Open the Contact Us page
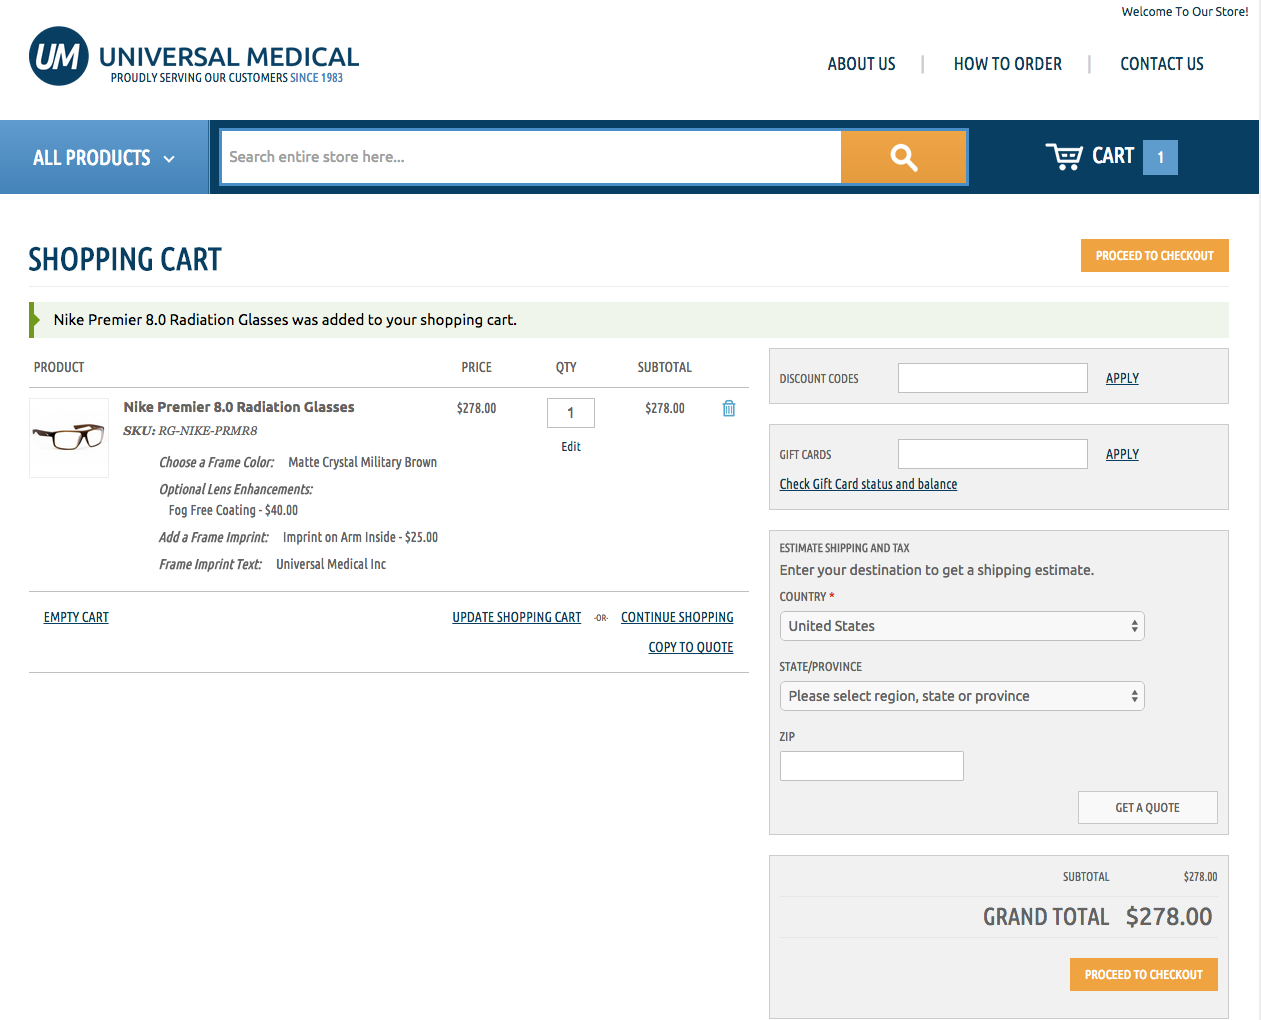 [x=1162, y=64]
